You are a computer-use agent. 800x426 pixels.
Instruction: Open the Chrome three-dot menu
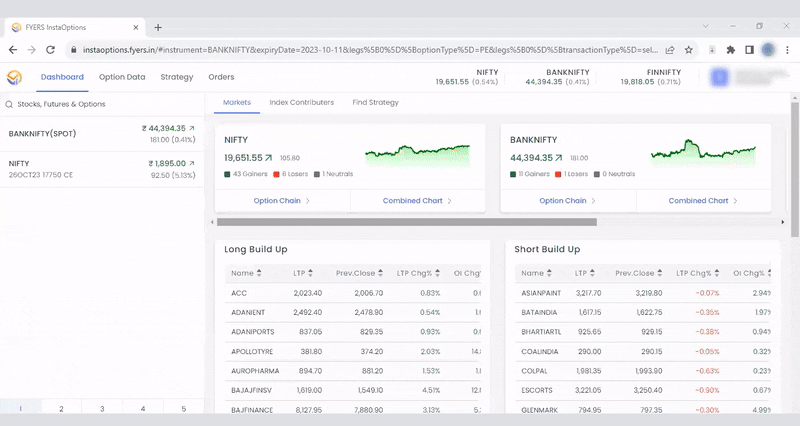[787, 49]
